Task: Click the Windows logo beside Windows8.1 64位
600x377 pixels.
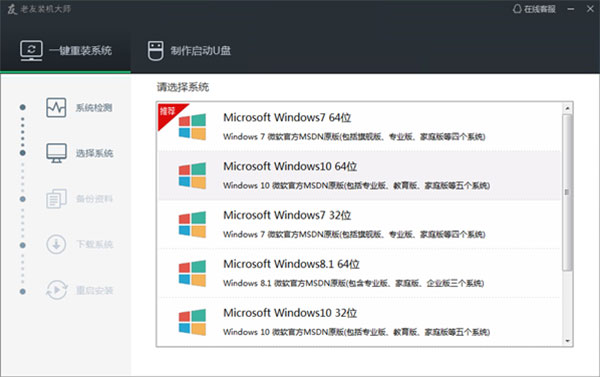Action: coord(192,273)
